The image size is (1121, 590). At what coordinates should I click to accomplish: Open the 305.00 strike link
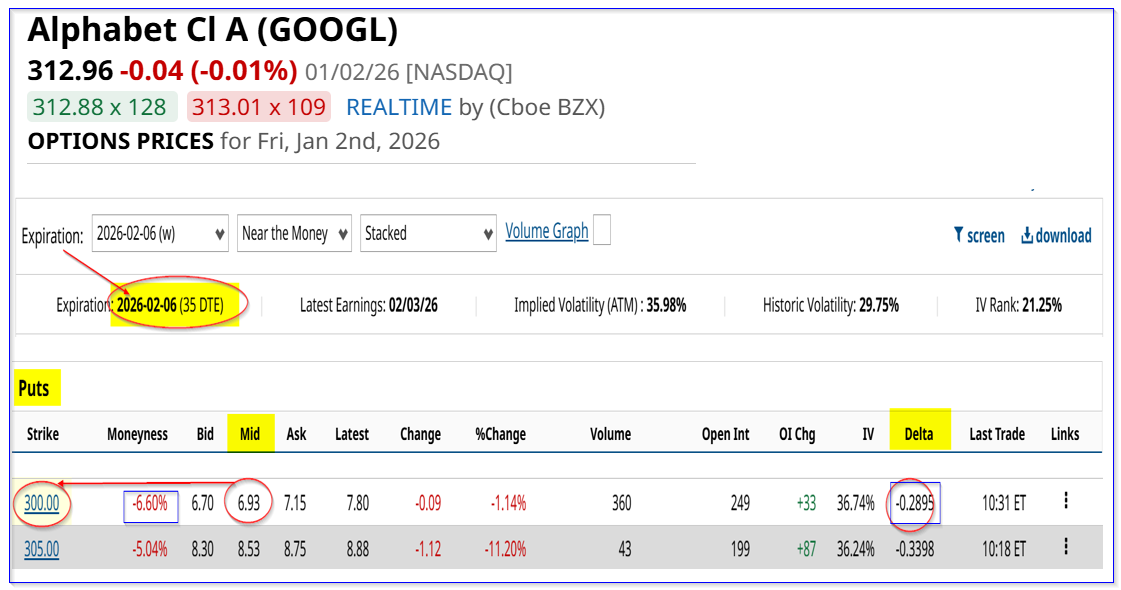(42, 549)
